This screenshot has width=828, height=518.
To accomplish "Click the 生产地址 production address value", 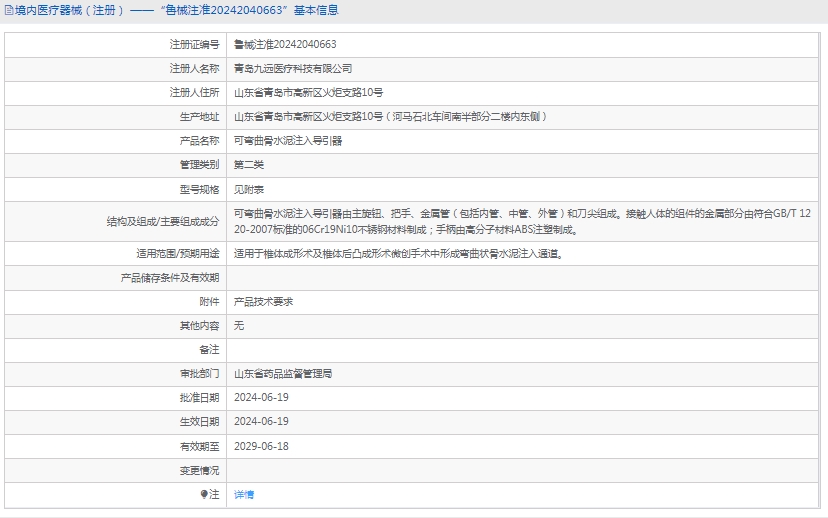I will coord(390,116).
